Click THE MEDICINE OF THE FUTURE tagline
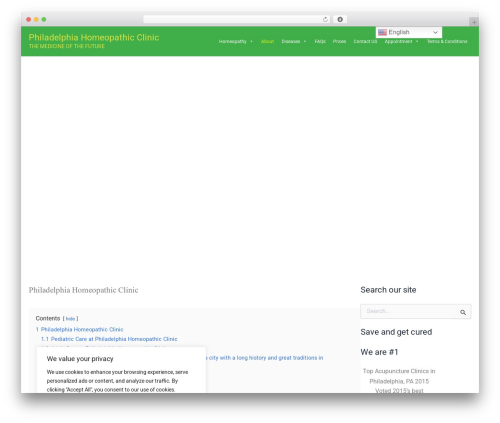Image resolution: width=500 pixels, height=423 pixels. pyautogui.click(x=67, y=46)
